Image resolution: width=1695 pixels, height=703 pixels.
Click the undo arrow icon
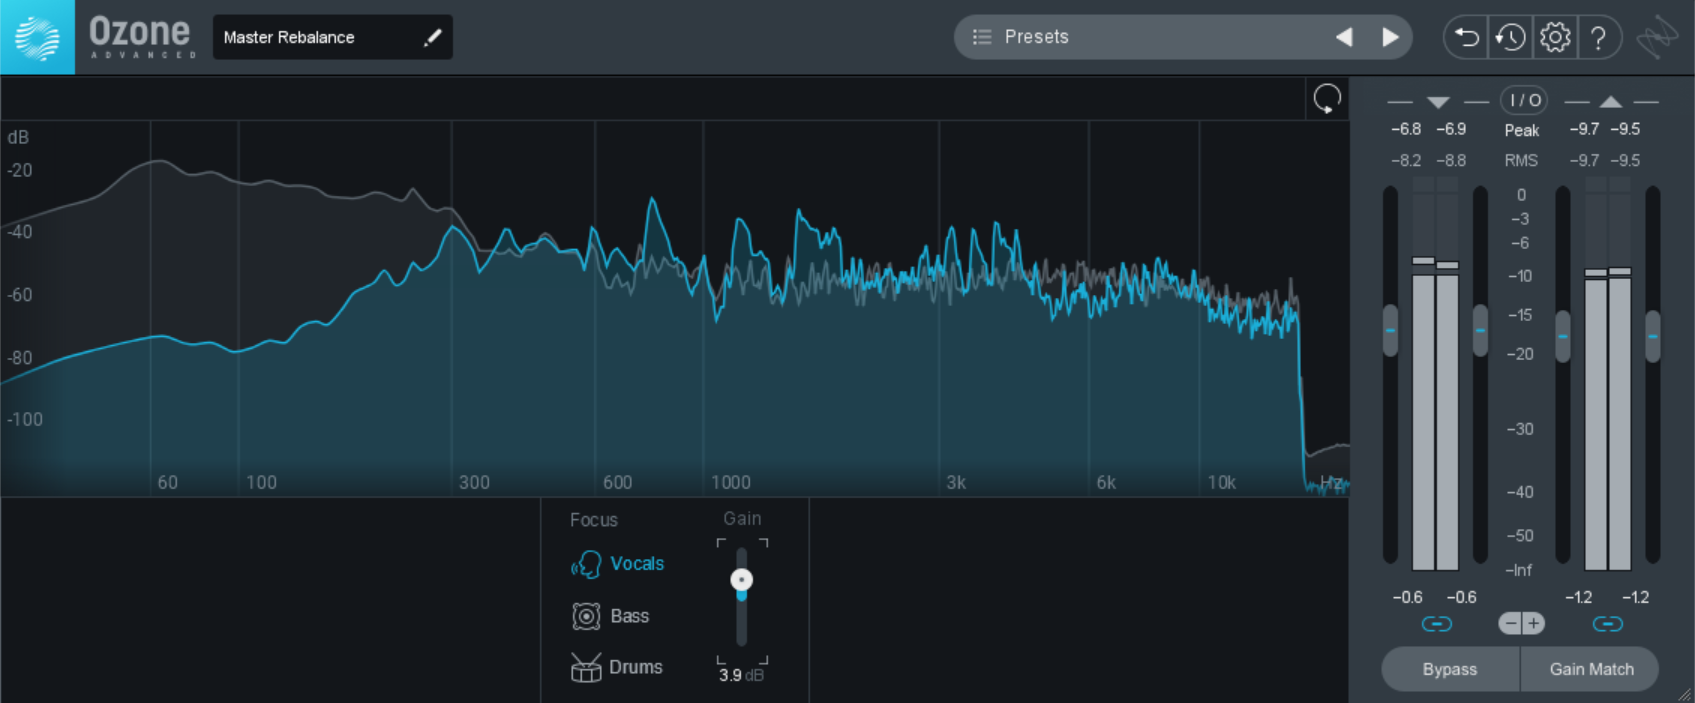pyautogui.click(x=1466, y=38)
